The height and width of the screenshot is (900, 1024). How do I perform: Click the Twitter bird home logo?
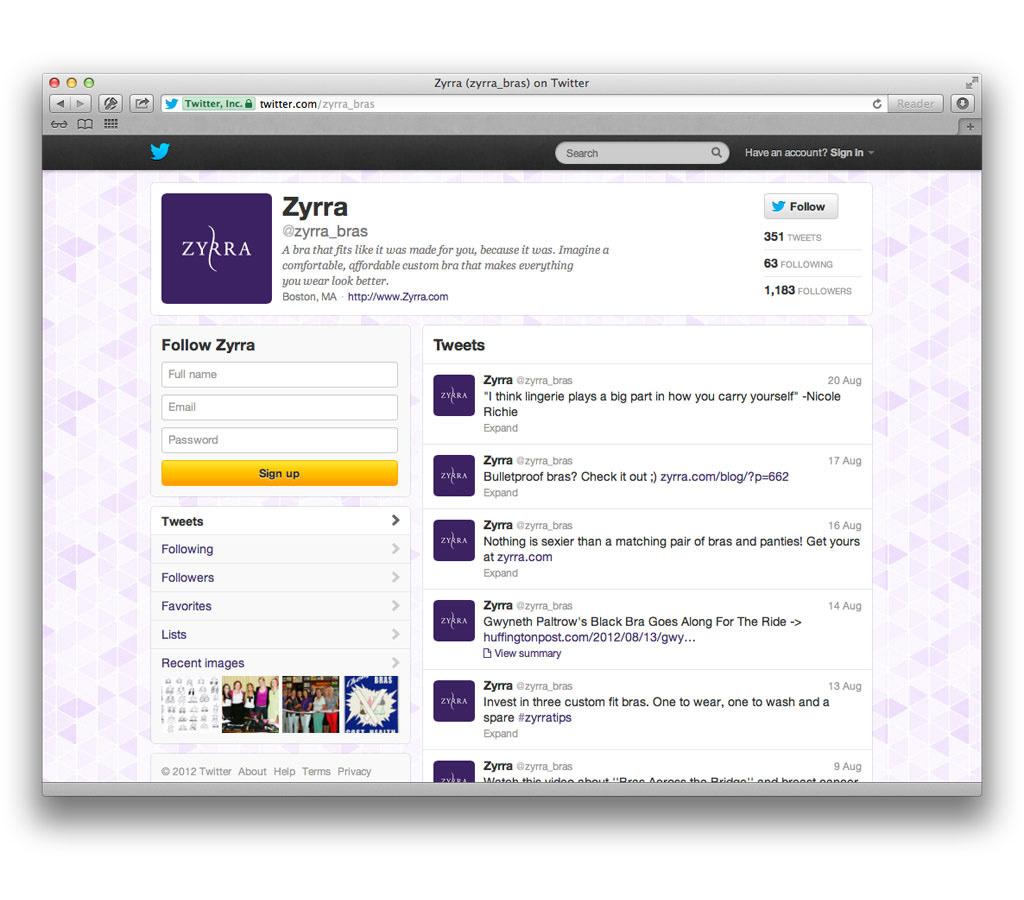pyautogui.click(x=160, y=152)
